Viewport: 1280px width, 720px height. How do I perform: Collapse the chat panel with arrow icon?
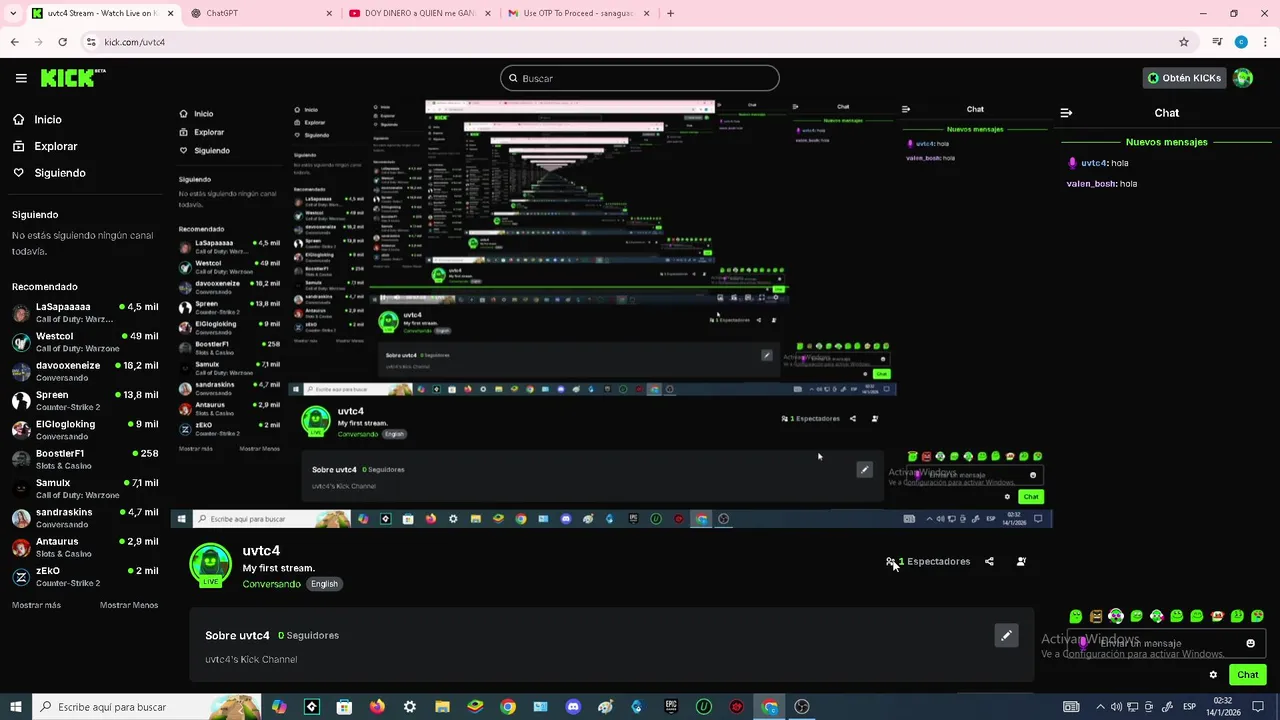1066,113
